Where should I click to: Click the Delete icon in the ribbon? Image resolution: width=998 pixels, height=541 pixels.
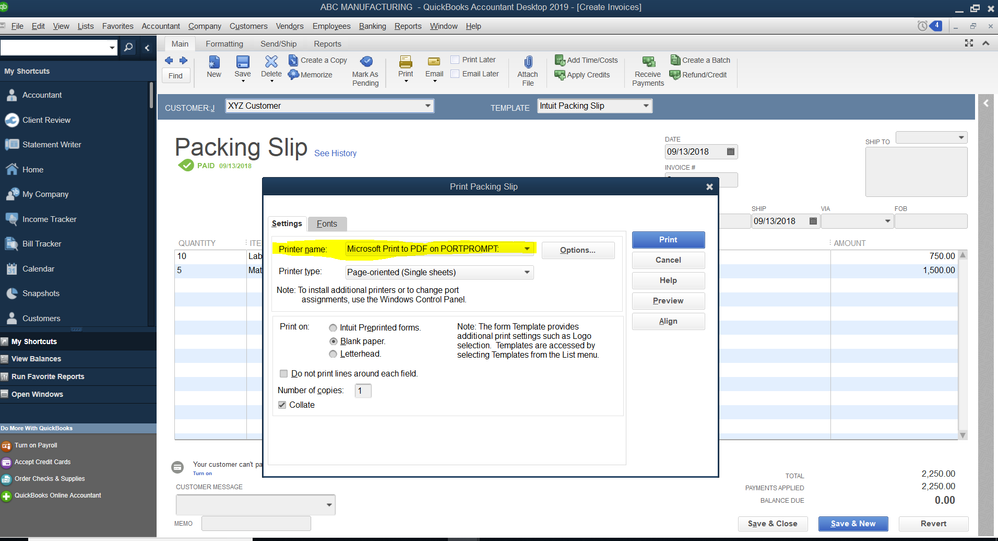tap(271, 61)
